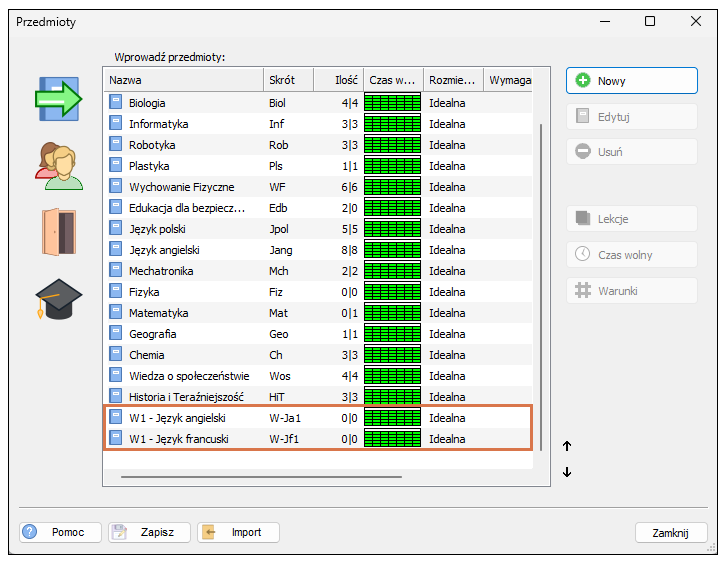Click the green arrow subjects icon in sidebar

coord(58,99)
